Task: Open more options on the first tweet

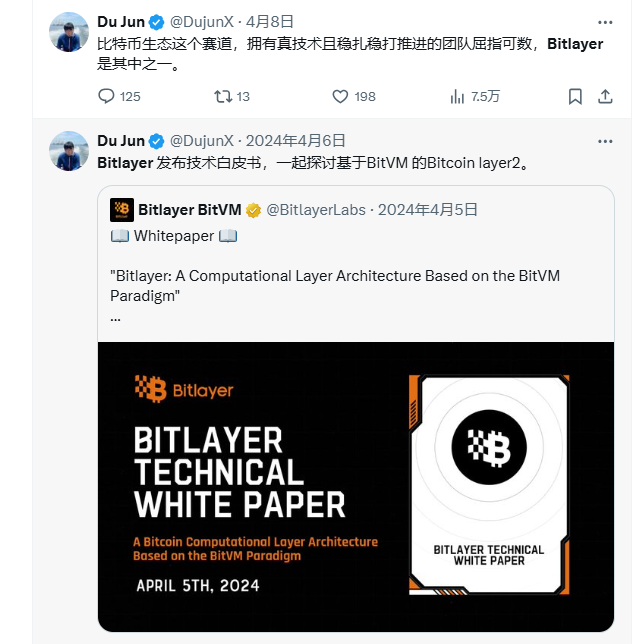Action: 605,22
